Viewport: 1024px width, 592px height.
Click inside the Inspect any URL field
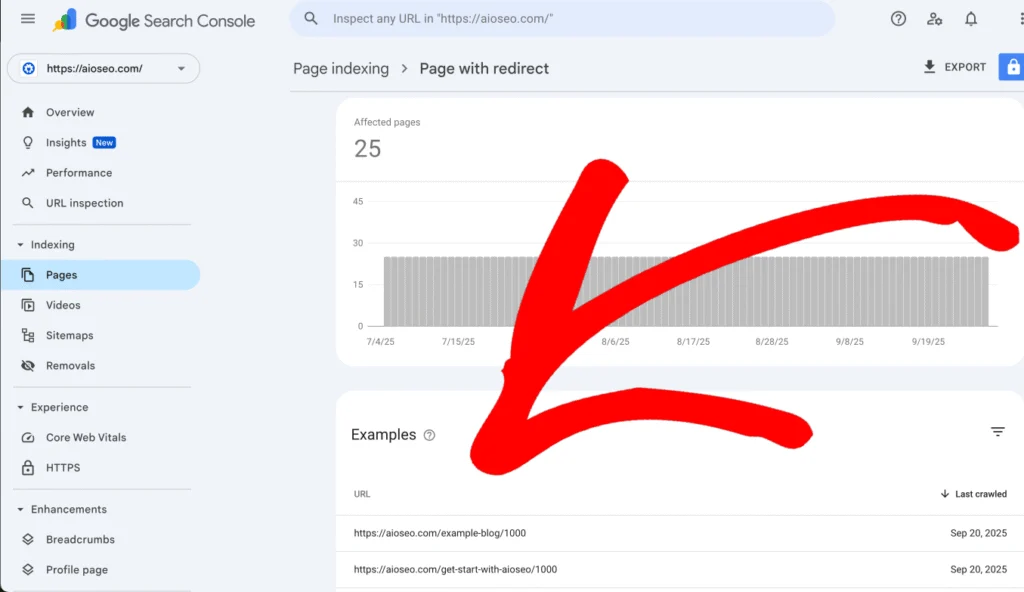click(560, 18)
